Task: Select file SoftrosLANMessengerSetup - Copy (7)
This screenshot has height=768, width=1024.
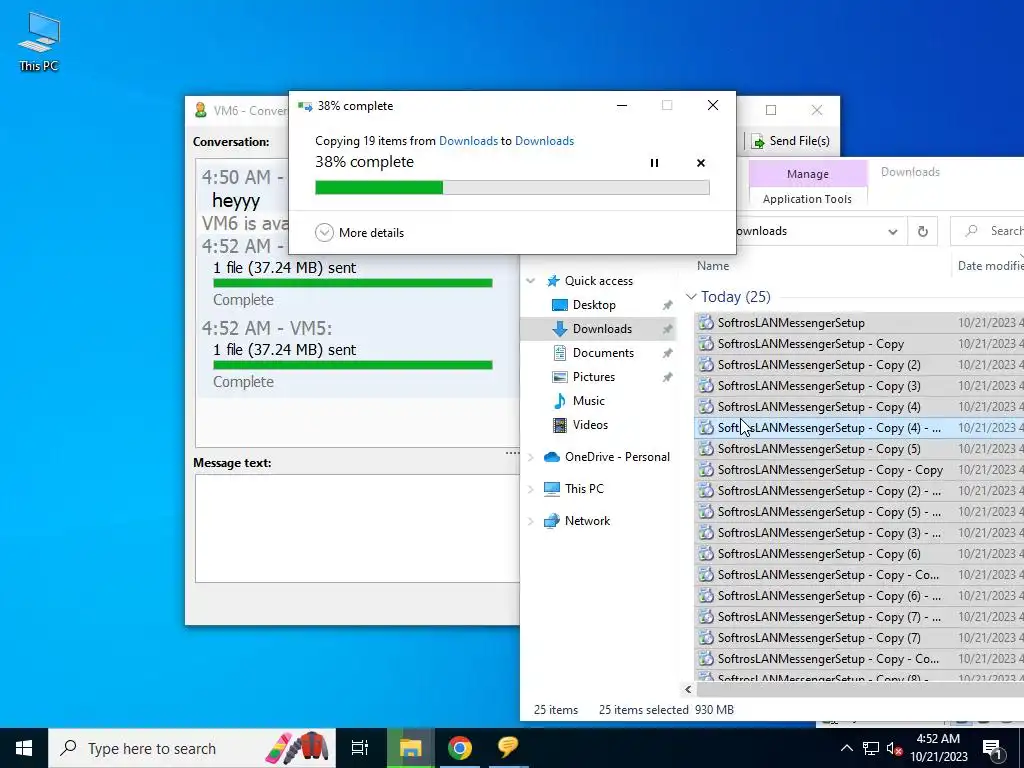Action: point(819,637)
